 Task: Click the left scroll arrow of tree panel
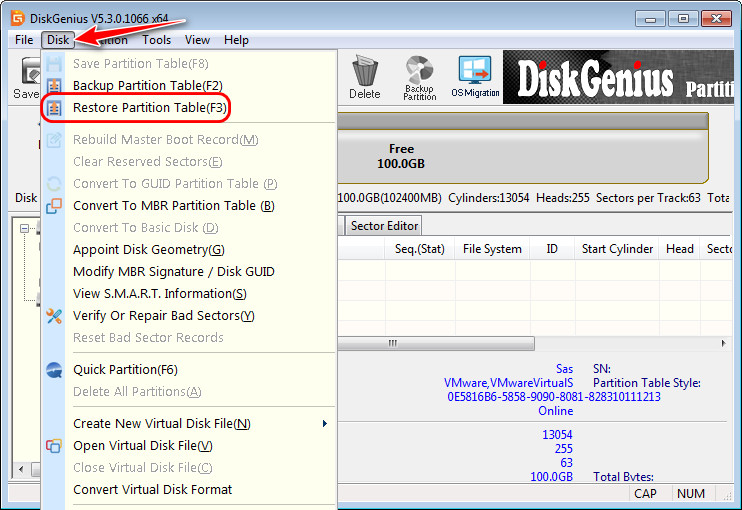[x=21, y=470]
